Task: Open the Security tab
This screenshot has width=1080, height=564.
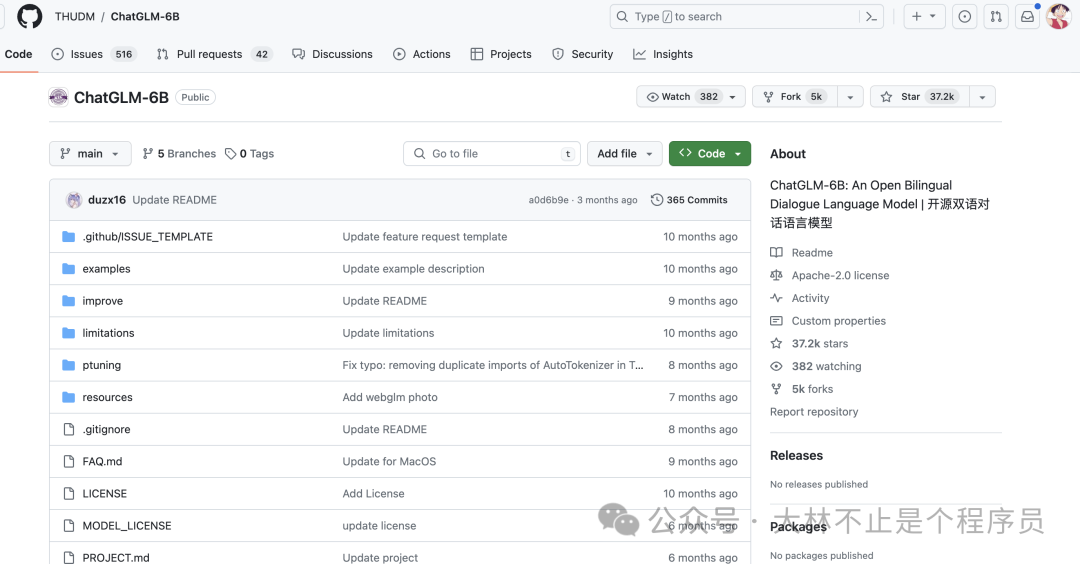Action: click(583, 54)
